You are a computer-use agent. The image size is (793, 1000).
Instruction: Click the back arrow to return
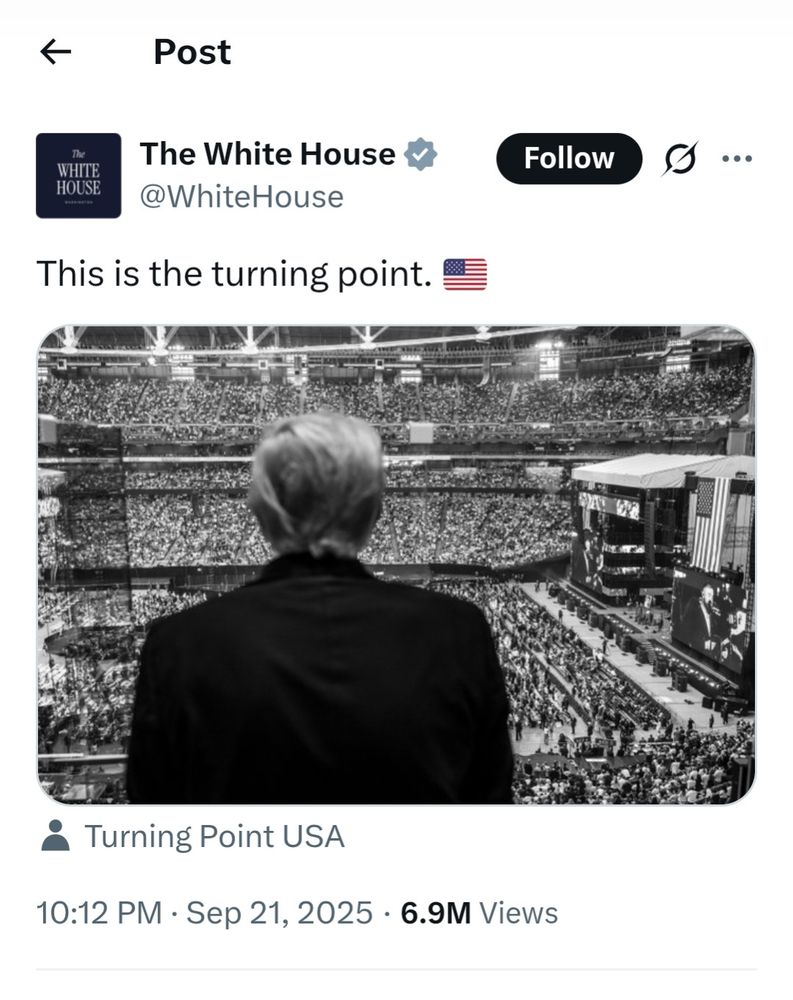pyautogui.click(x=57, y=52)
